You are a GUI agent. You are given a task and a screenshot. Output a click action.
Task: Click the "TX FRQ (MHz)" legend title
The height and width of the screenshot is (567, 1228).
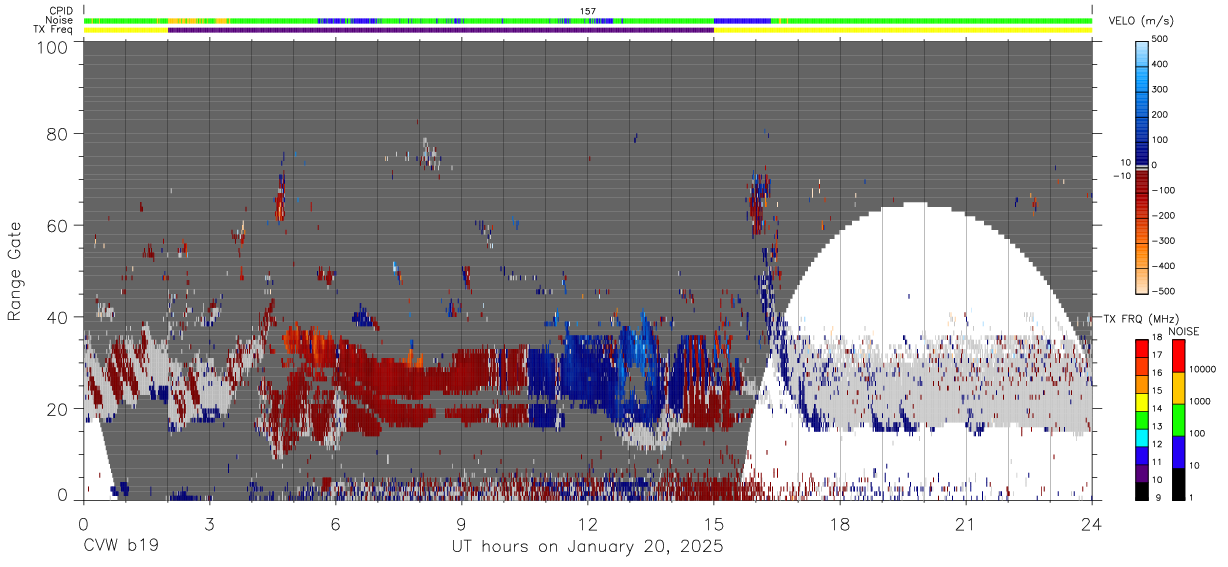[x=1141, y=318]
